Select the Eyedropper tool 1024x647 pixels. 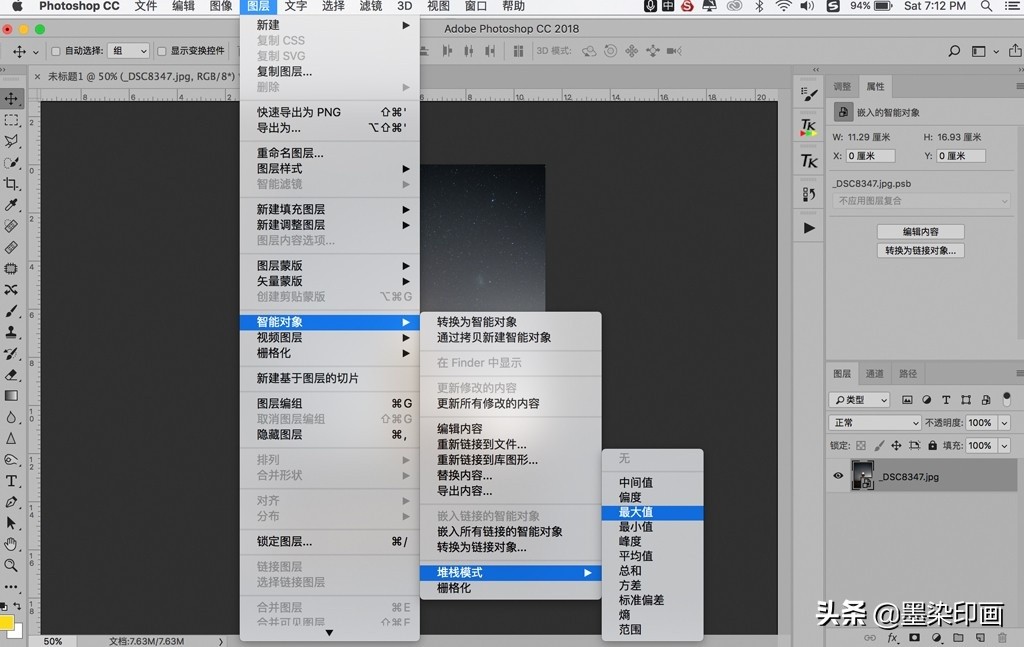pos(11,205)
